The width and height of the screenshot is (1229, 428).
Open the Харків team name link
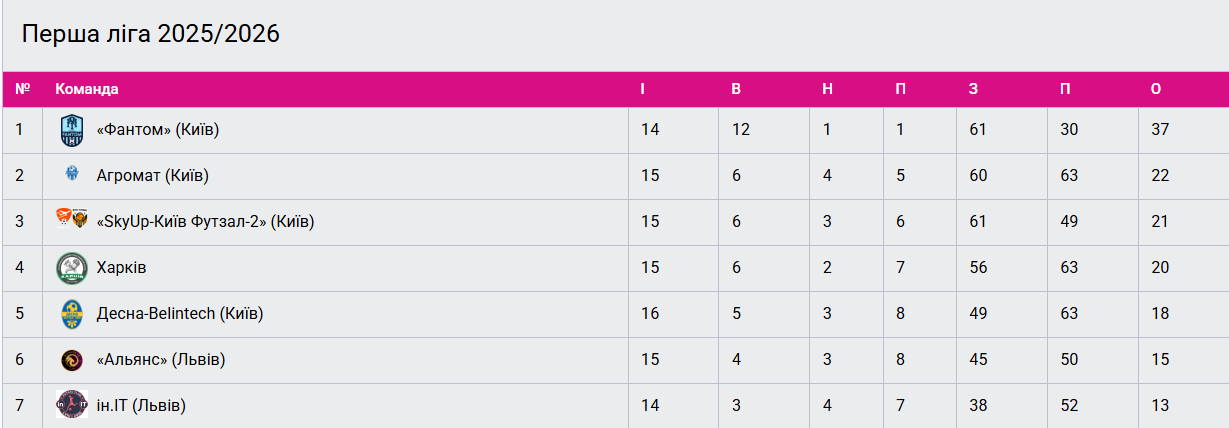pyautogui.click(x=121, y=268)
